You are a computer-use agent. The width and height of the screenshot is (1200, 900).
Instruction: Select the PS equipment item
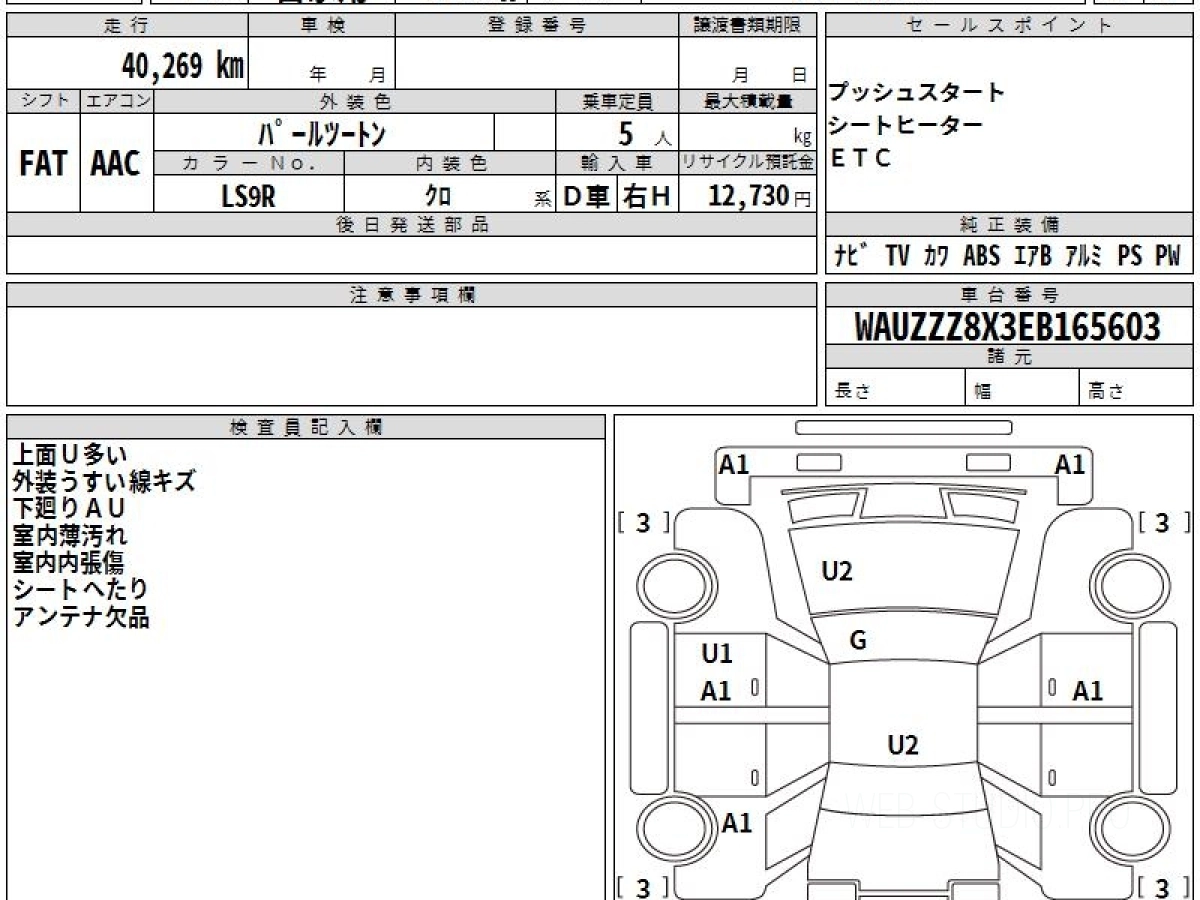click(1130, 256)
